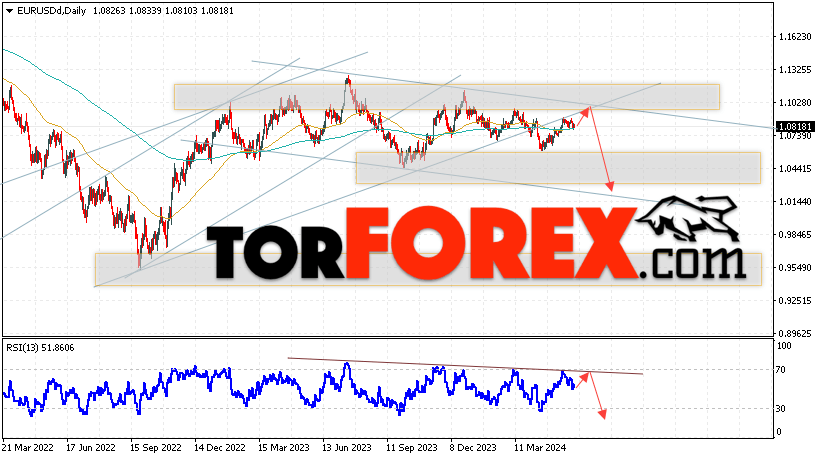Click the RSI 70 level label
Viewport: 819px width, 459px height.
(x=780, y=370)
